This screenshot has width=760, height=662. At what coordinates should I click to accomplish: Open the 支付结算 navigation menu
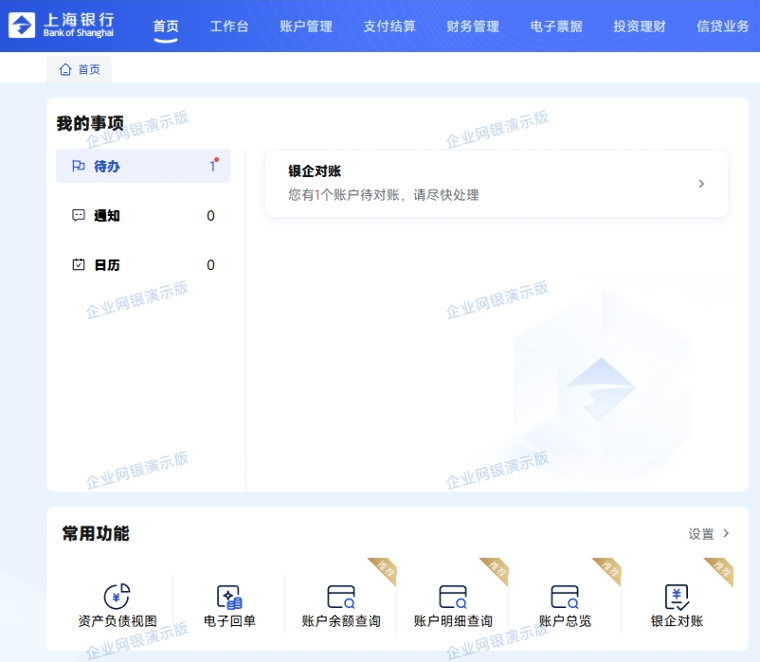[390, 26]
